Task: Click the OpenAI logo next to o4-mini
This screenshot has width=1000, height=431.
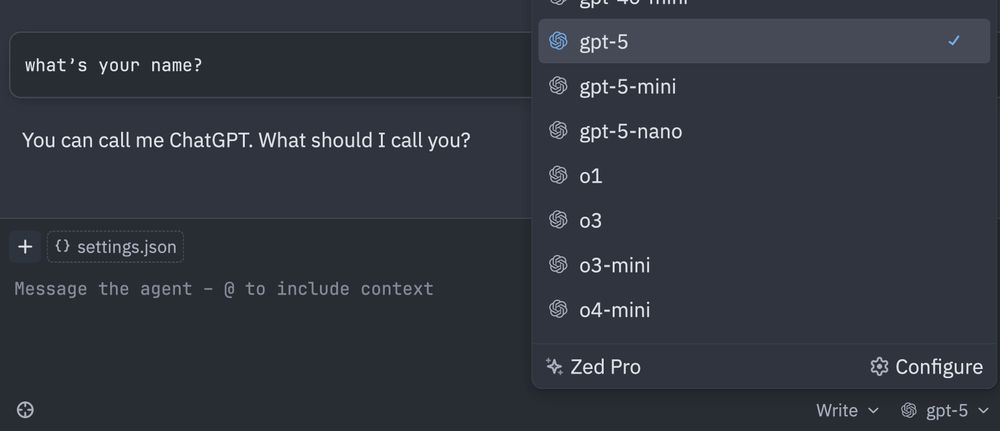Action: tap(558, 309)
